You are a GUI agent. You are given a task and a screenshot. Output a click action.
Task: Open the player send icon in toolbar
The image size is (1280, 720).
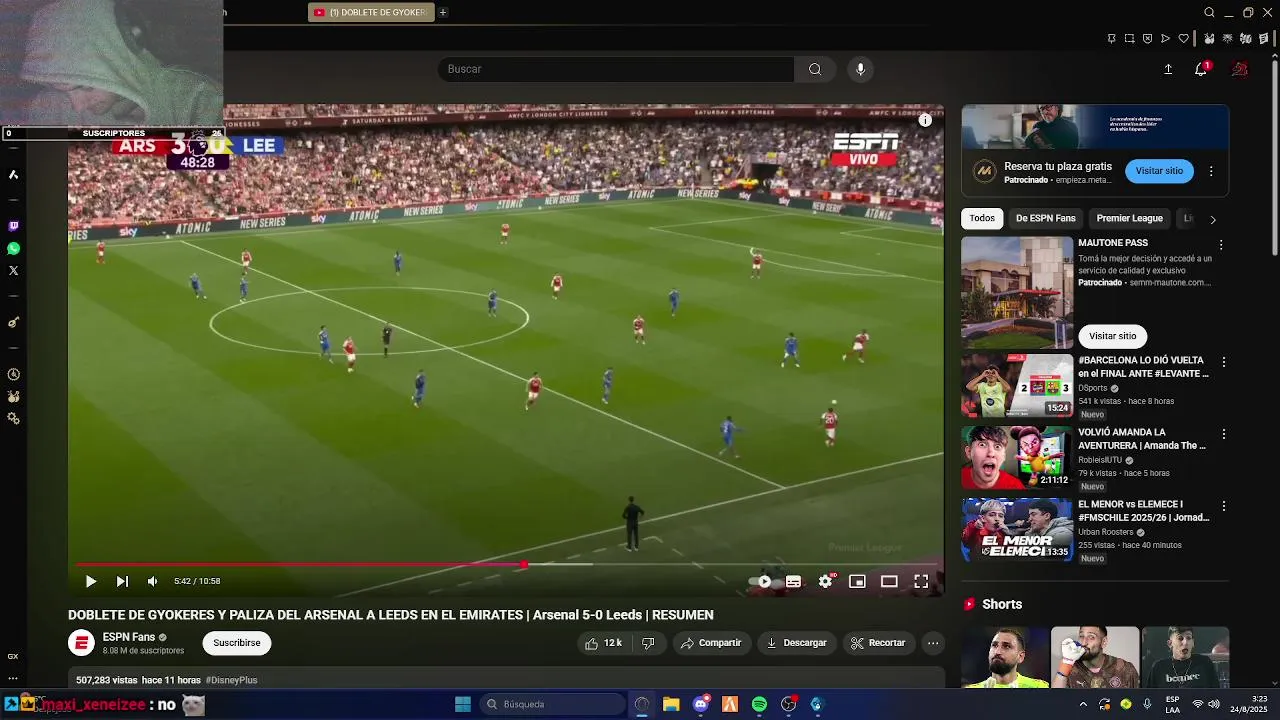1165,39
